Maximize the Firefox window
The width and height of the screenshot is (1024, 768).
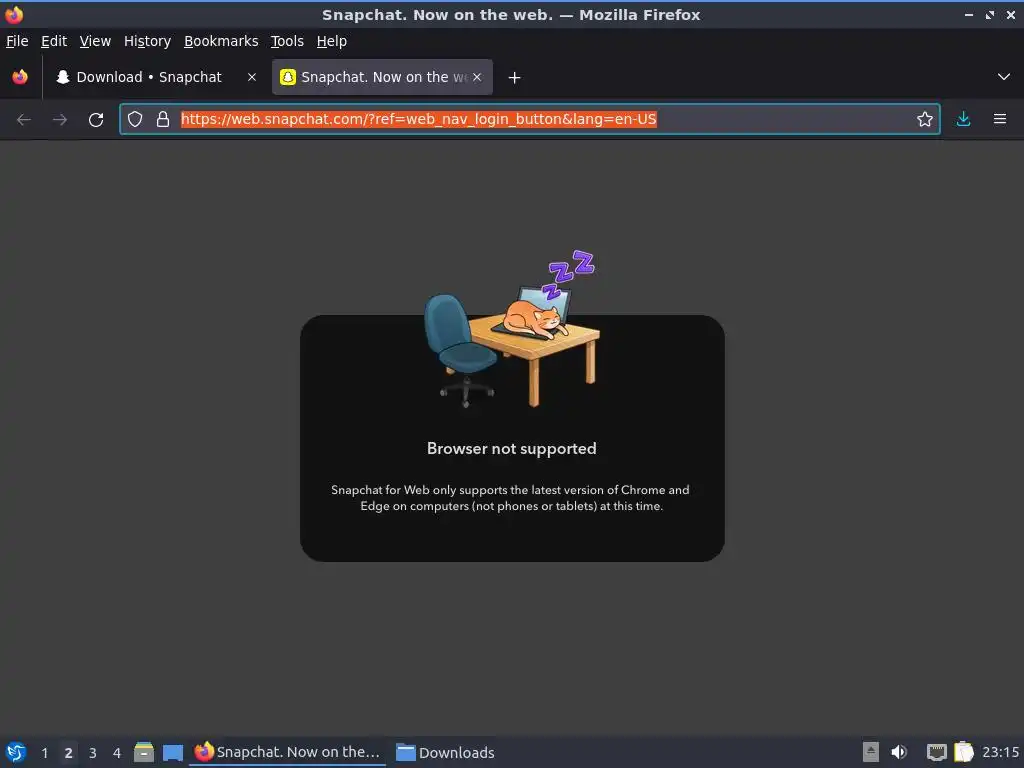point(990,14)
